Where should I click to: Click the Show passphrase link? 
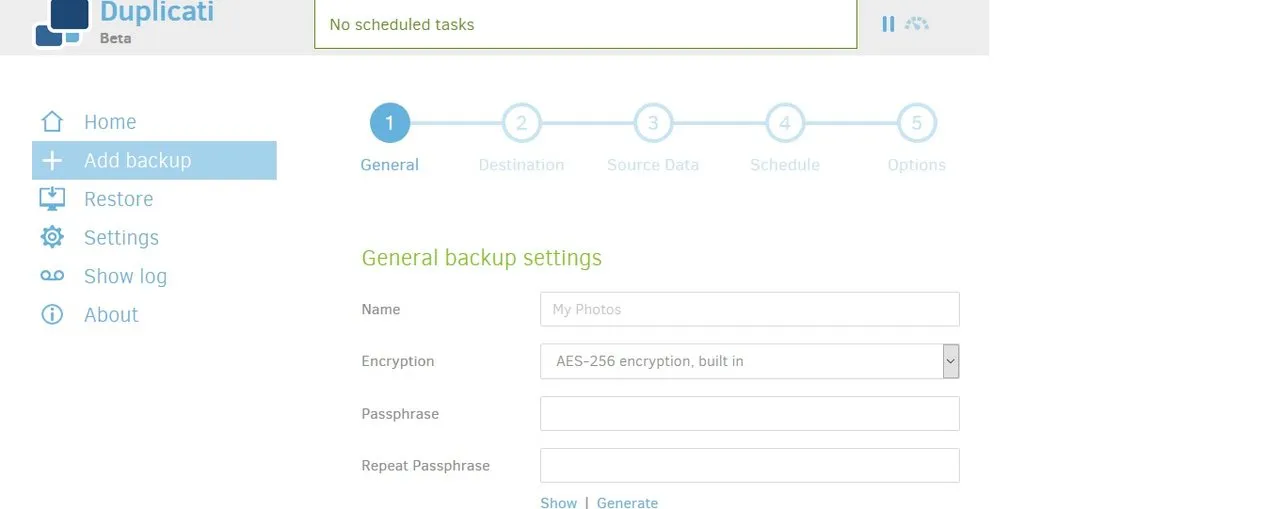point(559,503)
